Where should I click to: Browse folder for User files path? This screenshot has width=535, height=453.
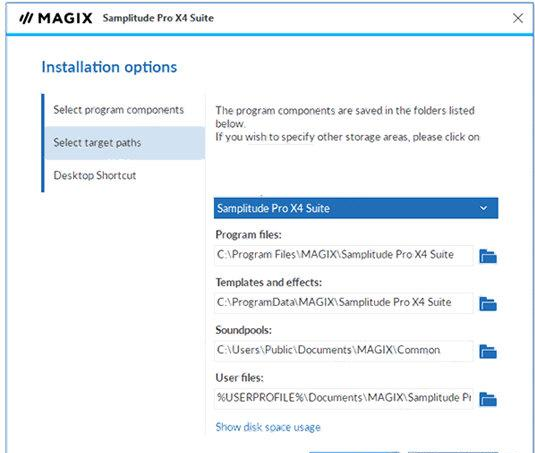click(488, 399)
